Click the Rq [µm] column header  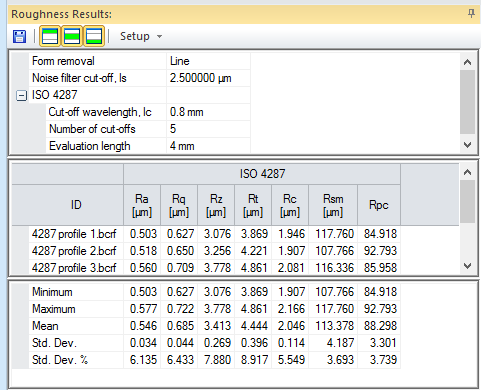[179, 205]
